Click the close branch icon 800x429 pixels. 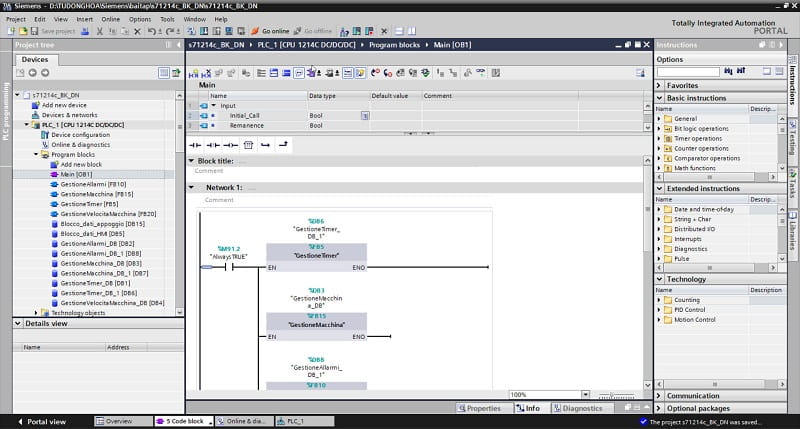pyautogui.click(x=283, y=145)
